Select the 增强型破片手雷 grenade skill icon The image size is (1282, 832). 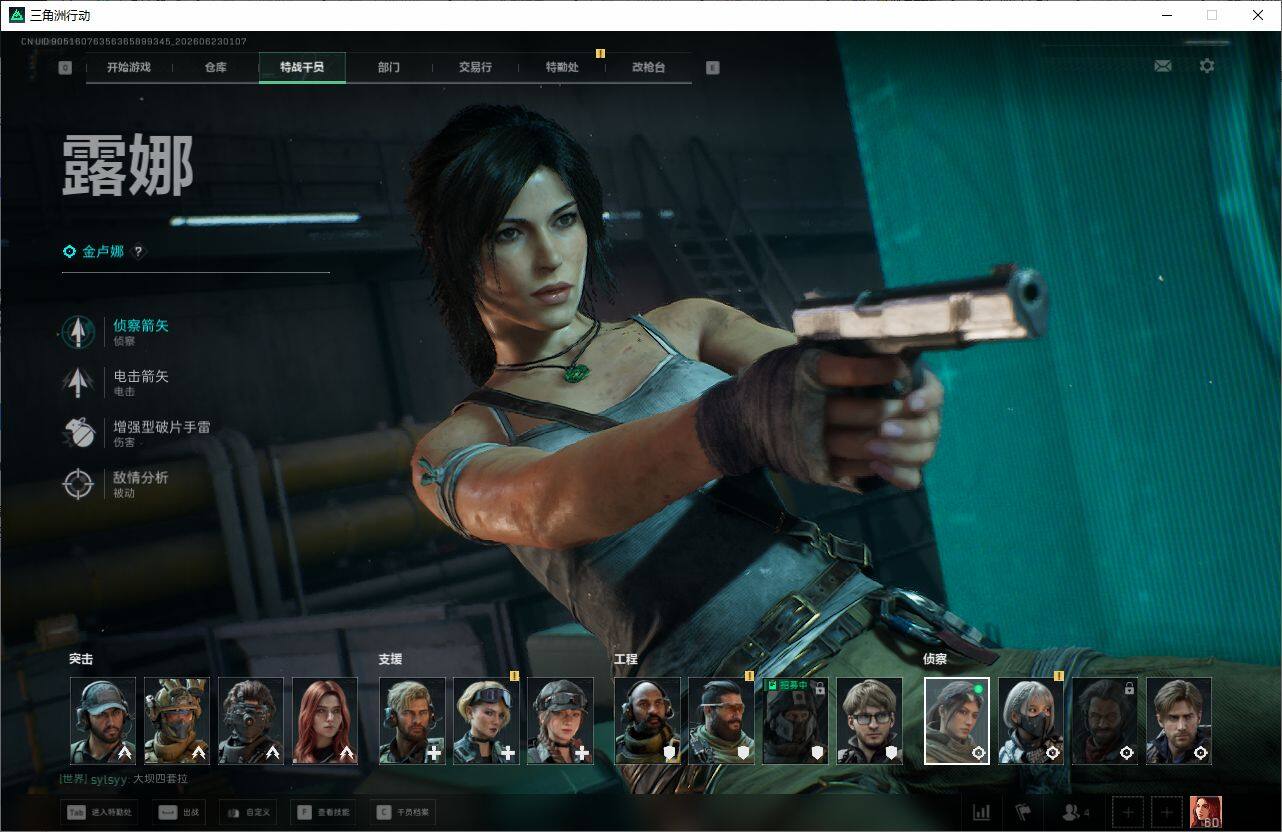(x=78, y=433)
